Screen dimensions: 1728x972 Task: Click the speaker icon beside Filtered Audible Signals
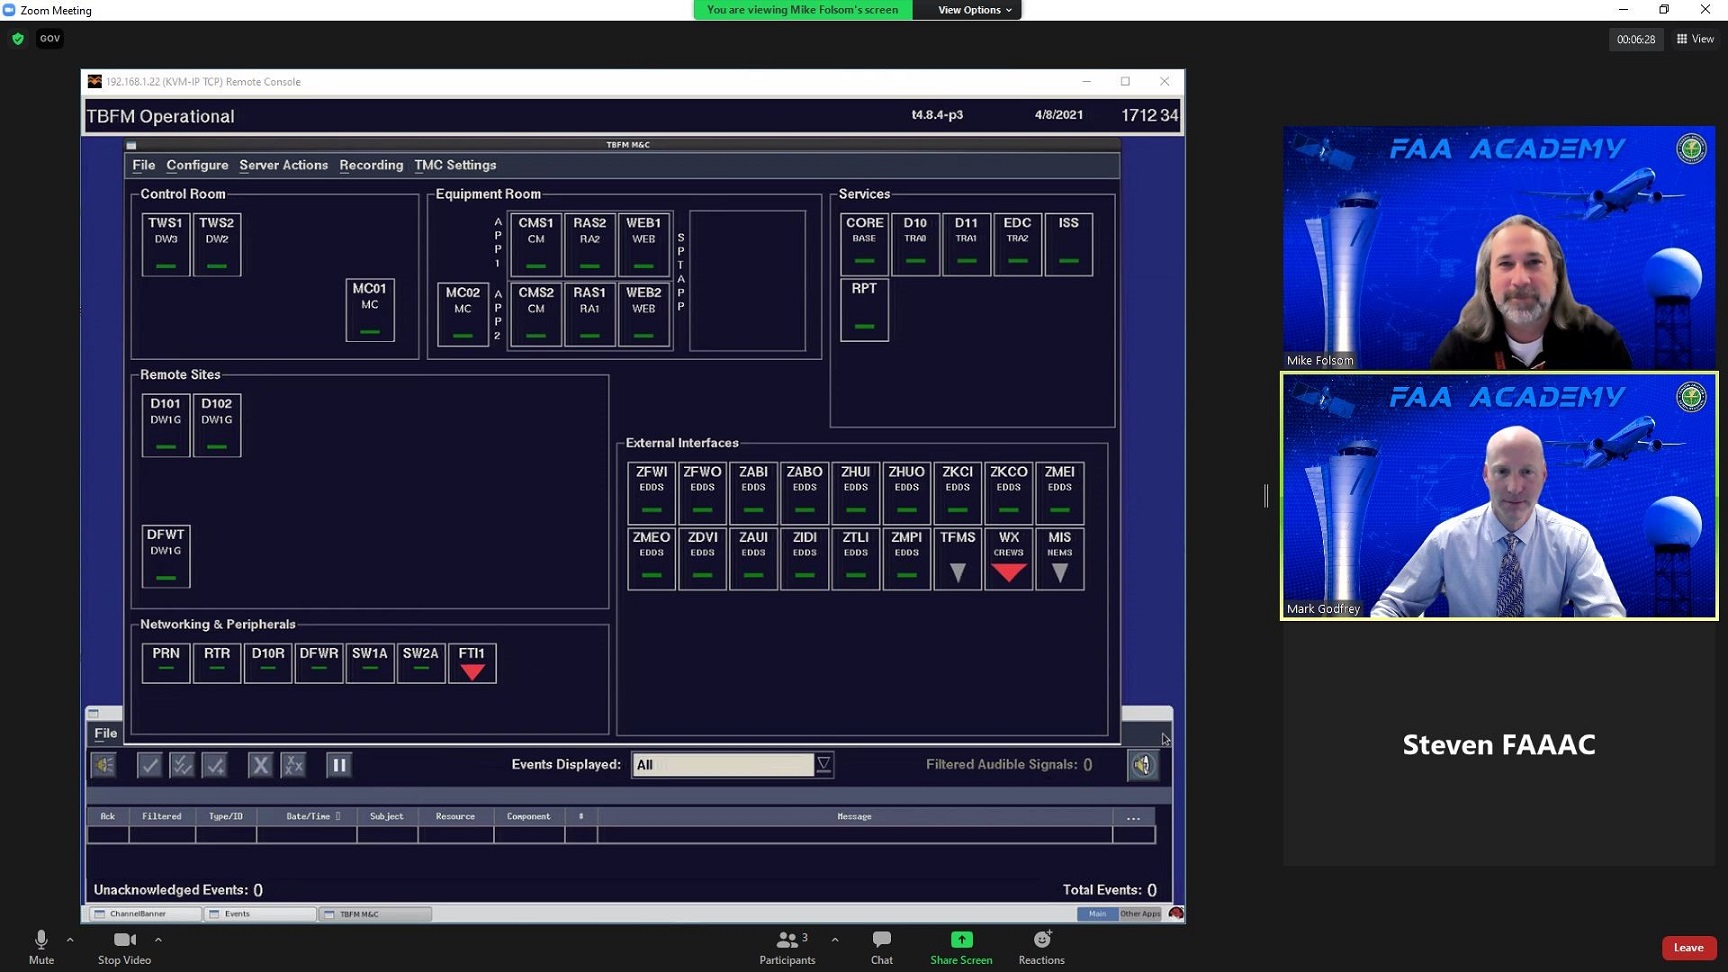coord(1143,765)
